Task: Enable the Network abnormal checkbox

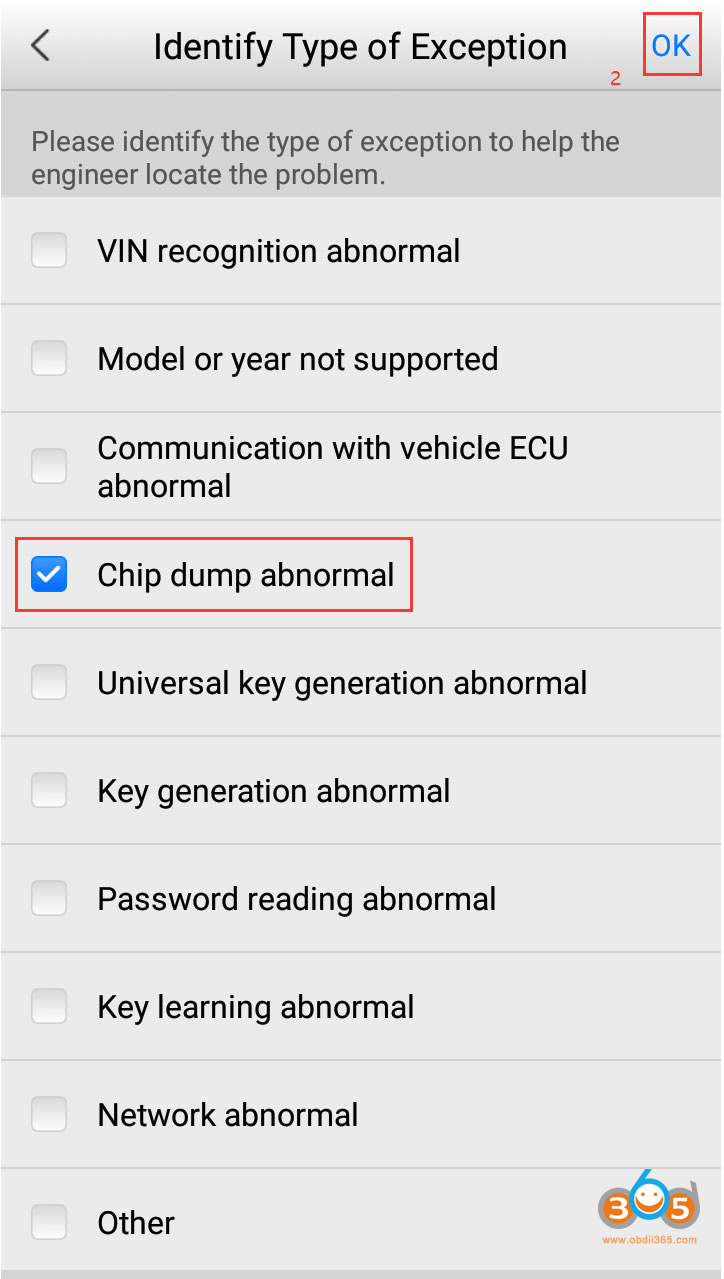Action: click(49, 1115)
